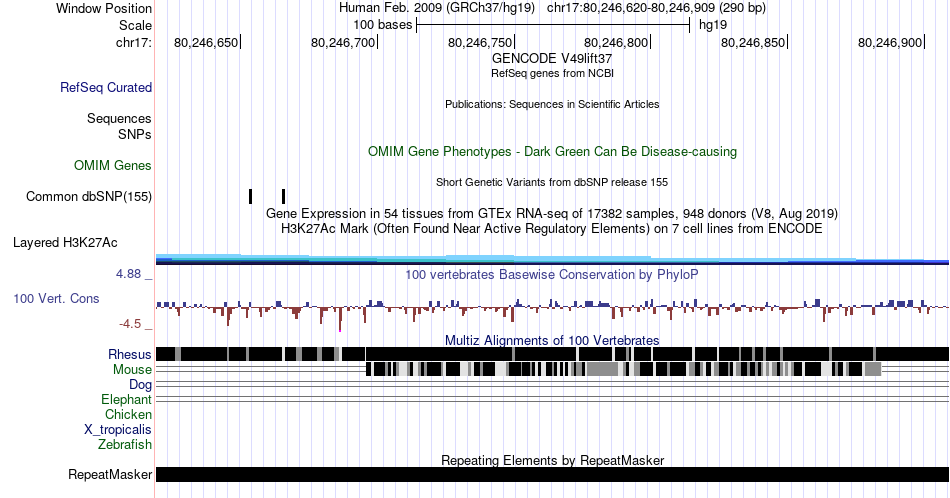Screen dimensions: 950x498
Task: Click the Common dbSNP(155) track label
Action: tap(89, 196)
